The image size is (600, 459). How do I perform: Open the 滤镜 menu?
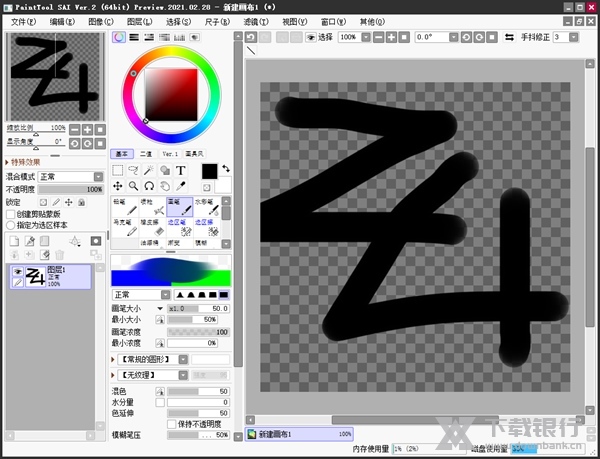click(x=255, y=21)
